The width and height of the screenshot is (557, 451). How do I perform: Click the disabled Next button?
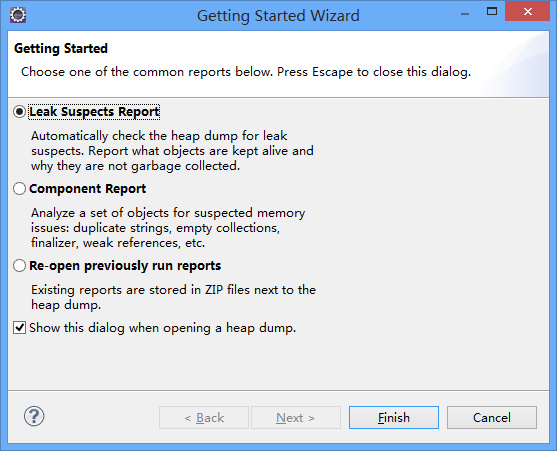[296, 418]
